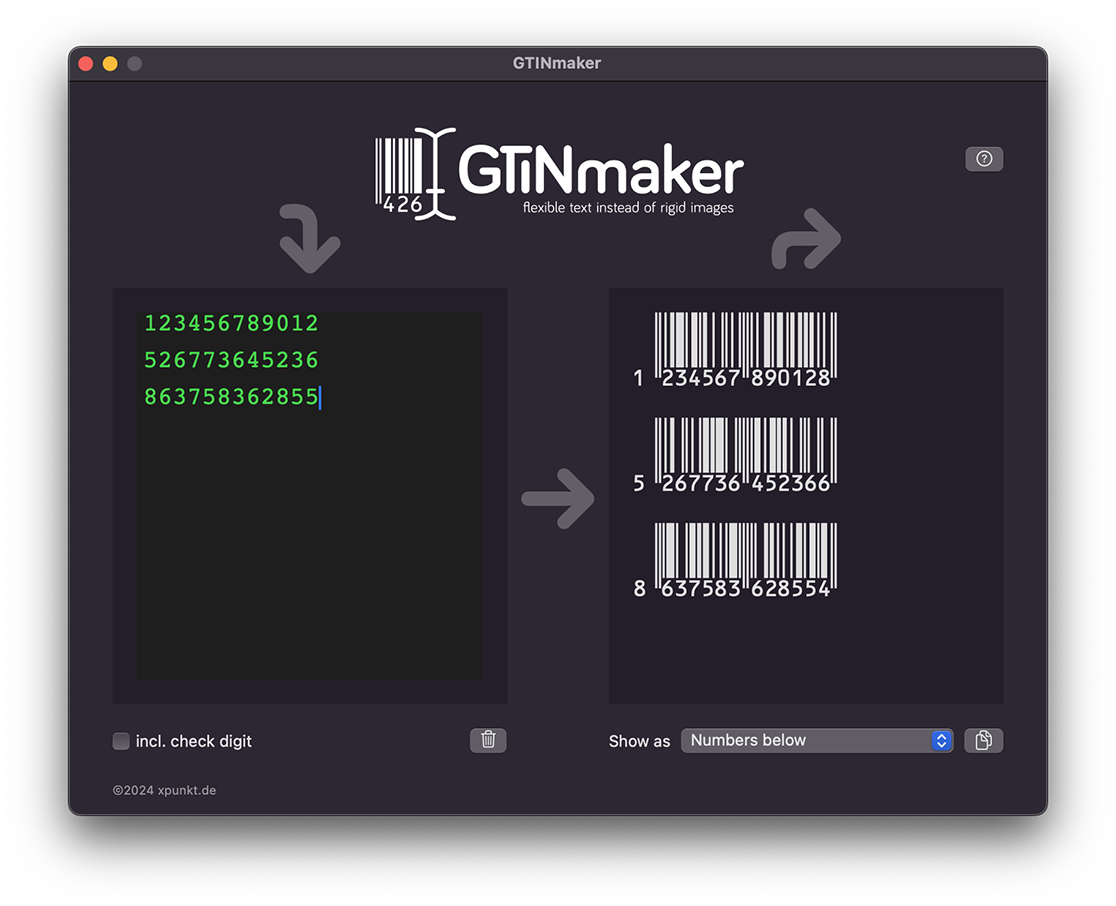Viewport: 1116px width, 906px height.
Task: Change 'Numbers below' display option
Action: coord(817,740)
